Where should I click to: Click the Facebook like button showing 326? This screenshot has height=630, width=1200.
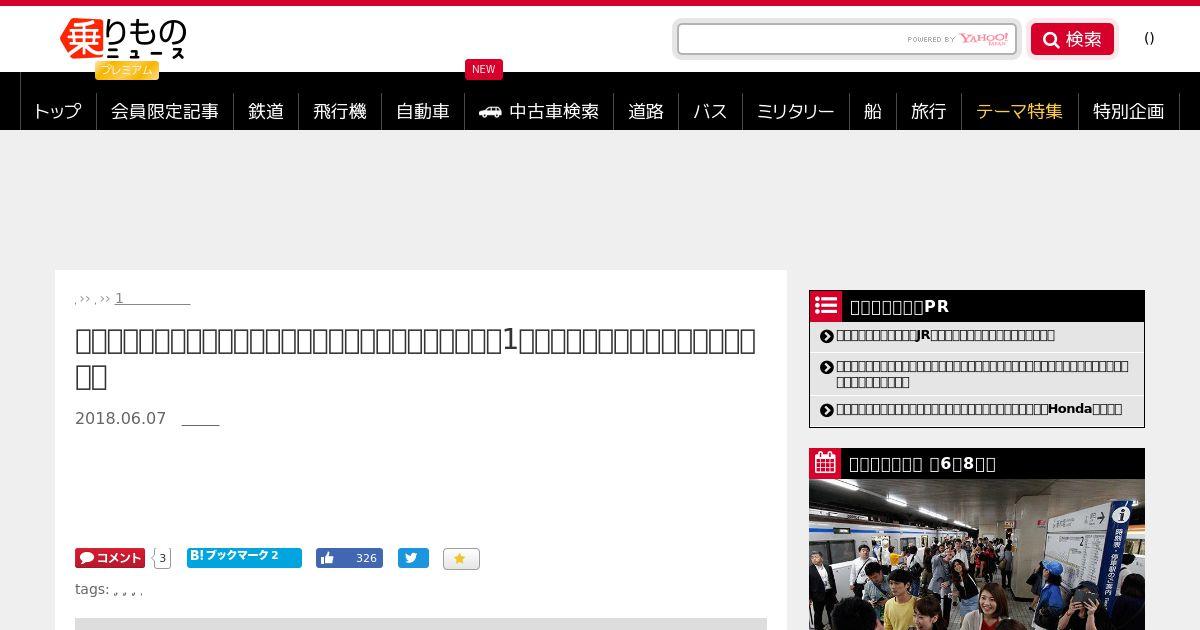(349, 558)
